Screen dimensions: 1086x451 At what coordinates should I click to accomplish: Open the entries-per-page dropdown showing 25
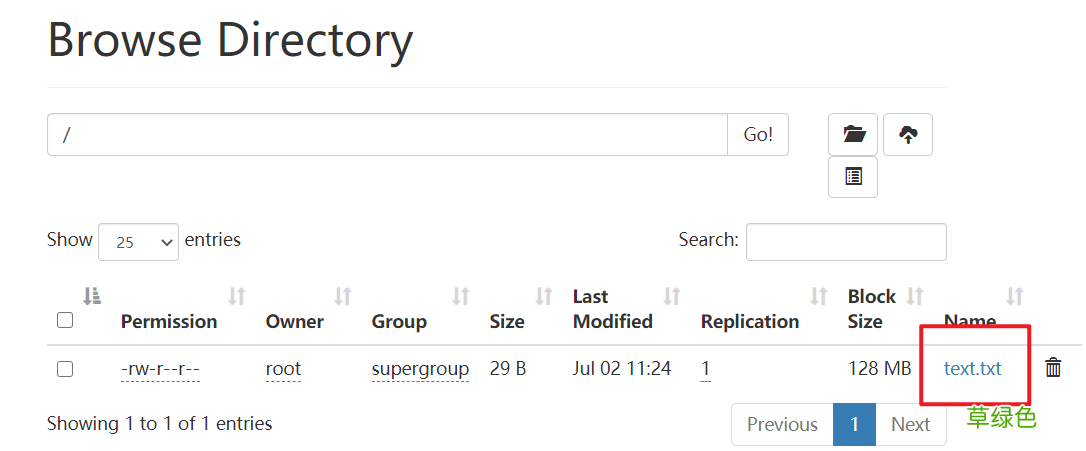(138, 242)
